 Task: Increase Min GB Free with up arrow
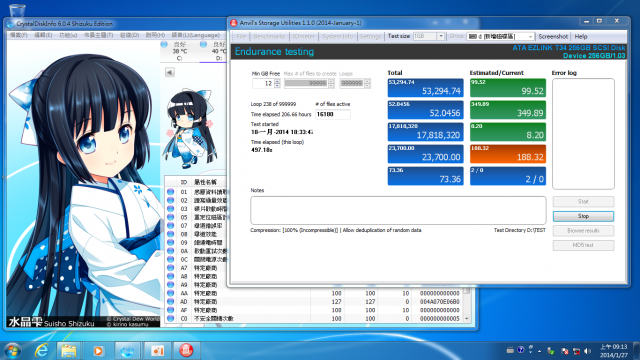coord(277,81)
